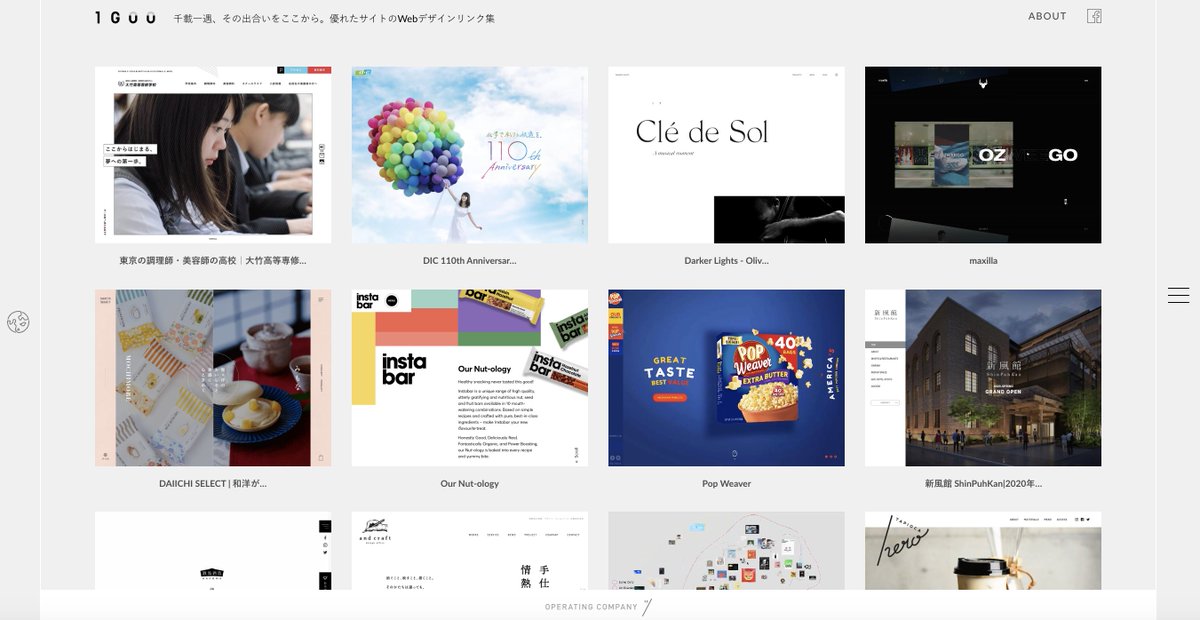Viewport: 1200px width, 620px height.
Task: Open the hero coffee cup thumbnail
Action: tap(983, 551)
